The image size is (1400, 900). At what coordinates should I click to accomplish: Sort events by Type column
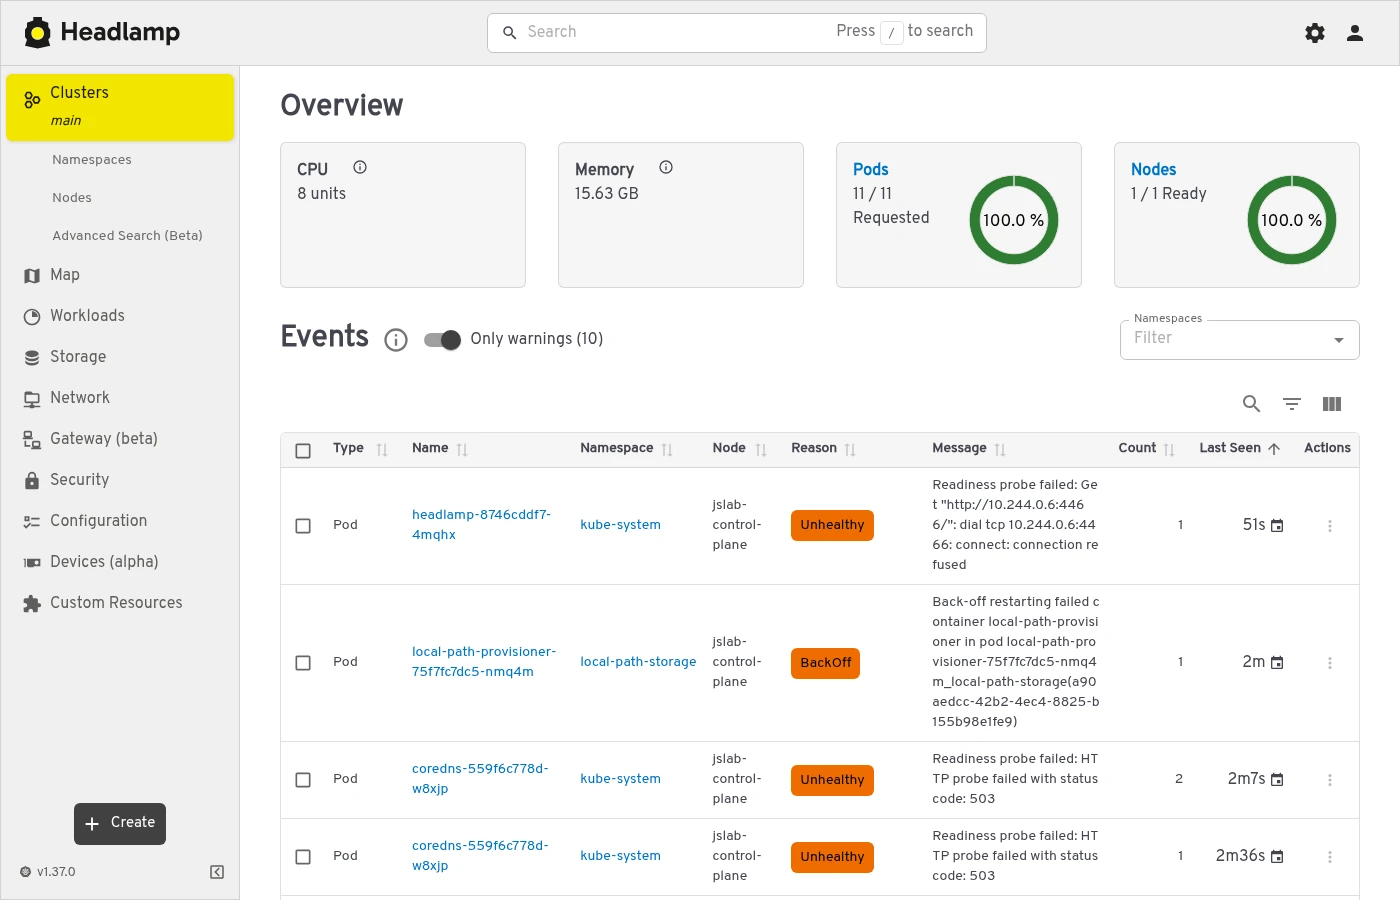tap(381, 450)
